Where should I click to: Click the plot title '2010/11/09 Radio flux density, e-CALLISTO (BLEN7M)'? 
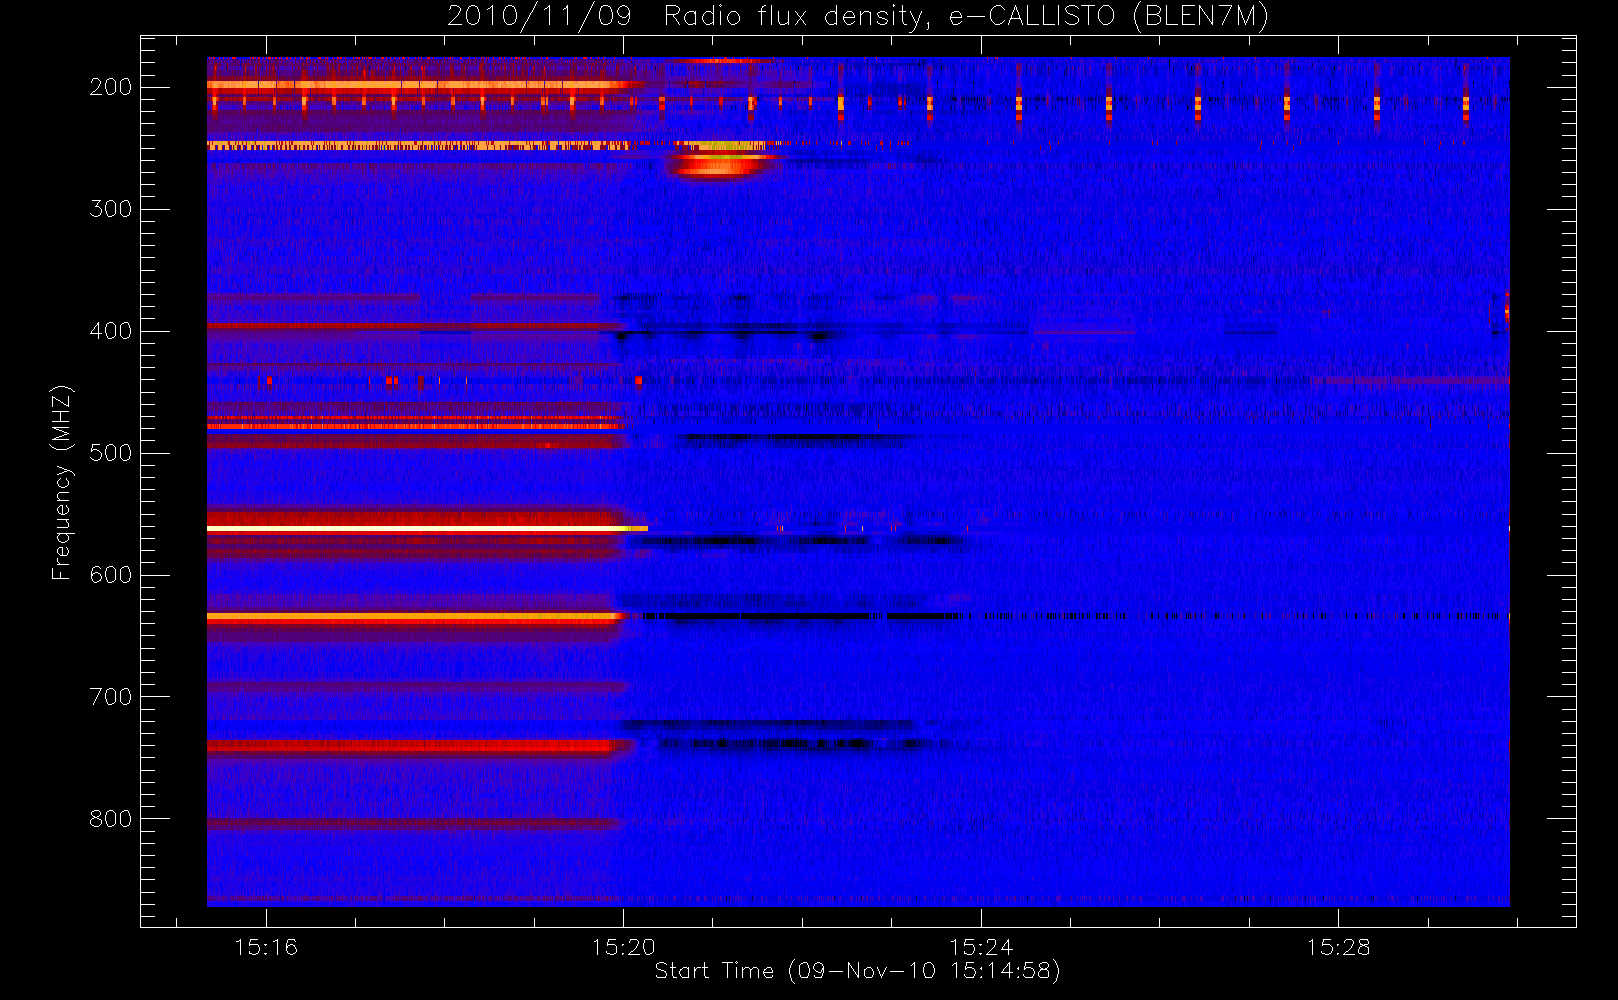click(x=857, y=17)
